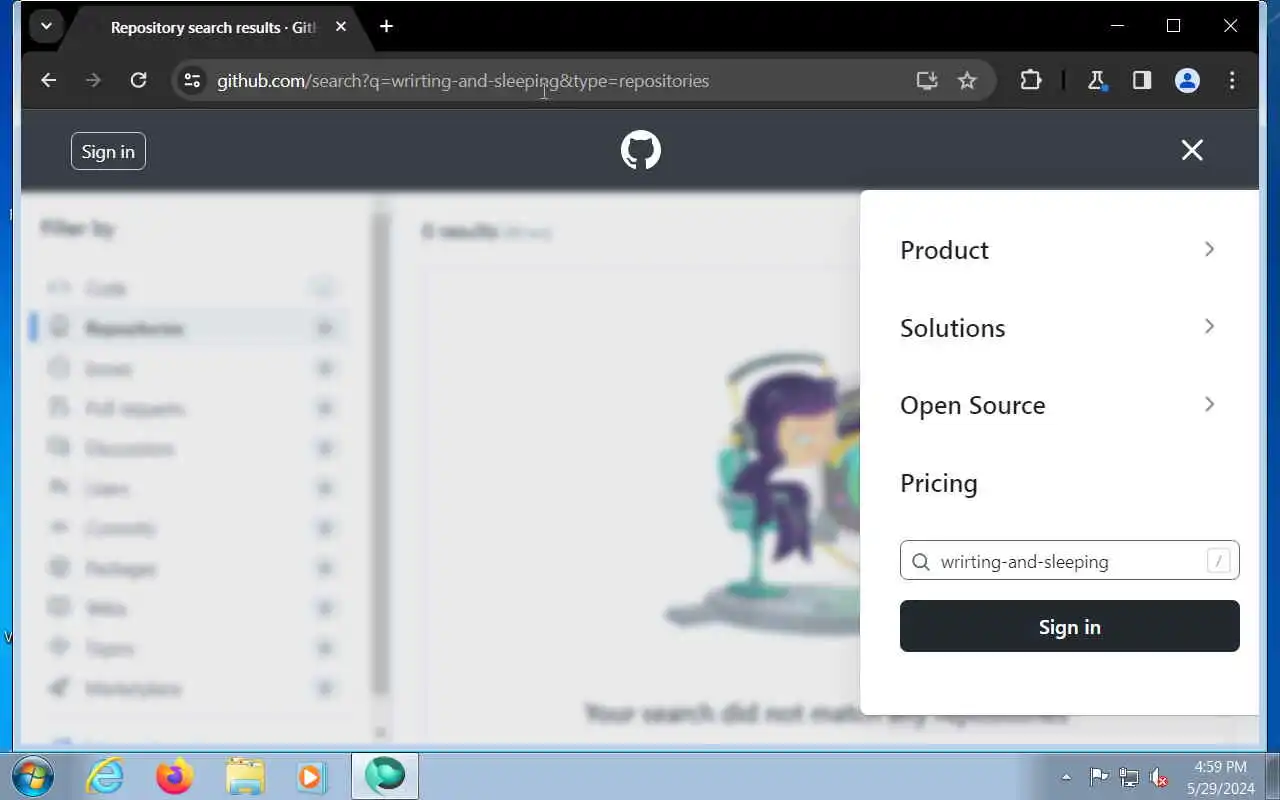1280x800 pixels.
Task: Open the Windows Start menu
Action: tap(32, 776)
